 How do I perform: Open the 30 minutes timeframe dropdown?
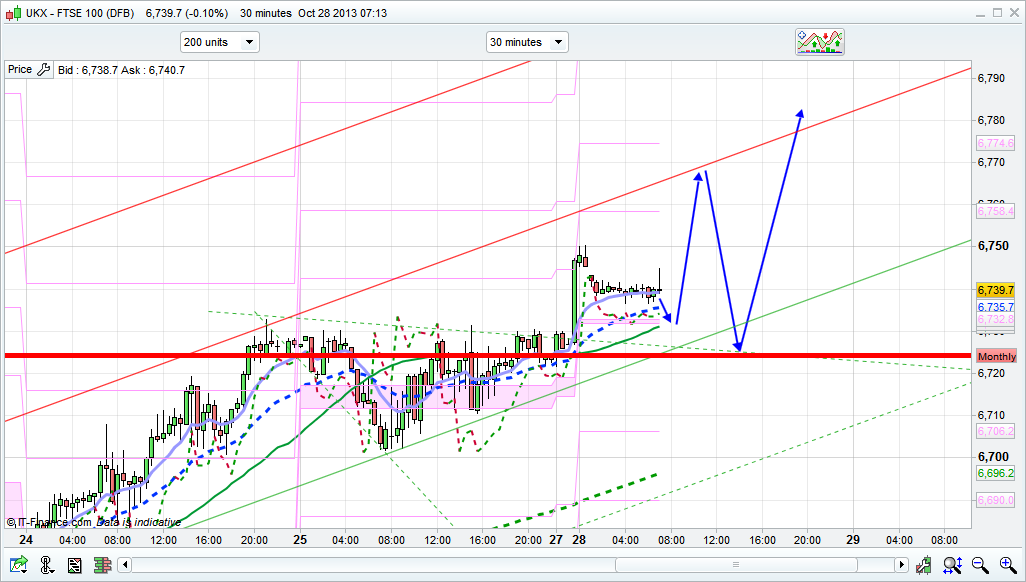tap(527, 42)
